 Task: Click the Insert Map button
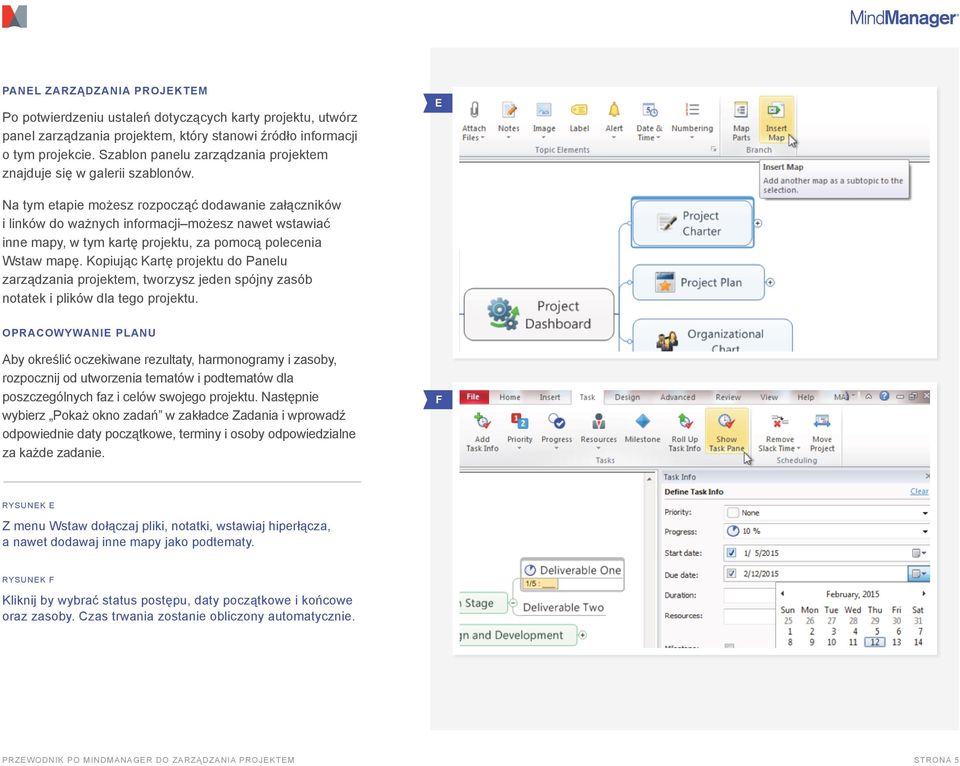coord(776,120)
